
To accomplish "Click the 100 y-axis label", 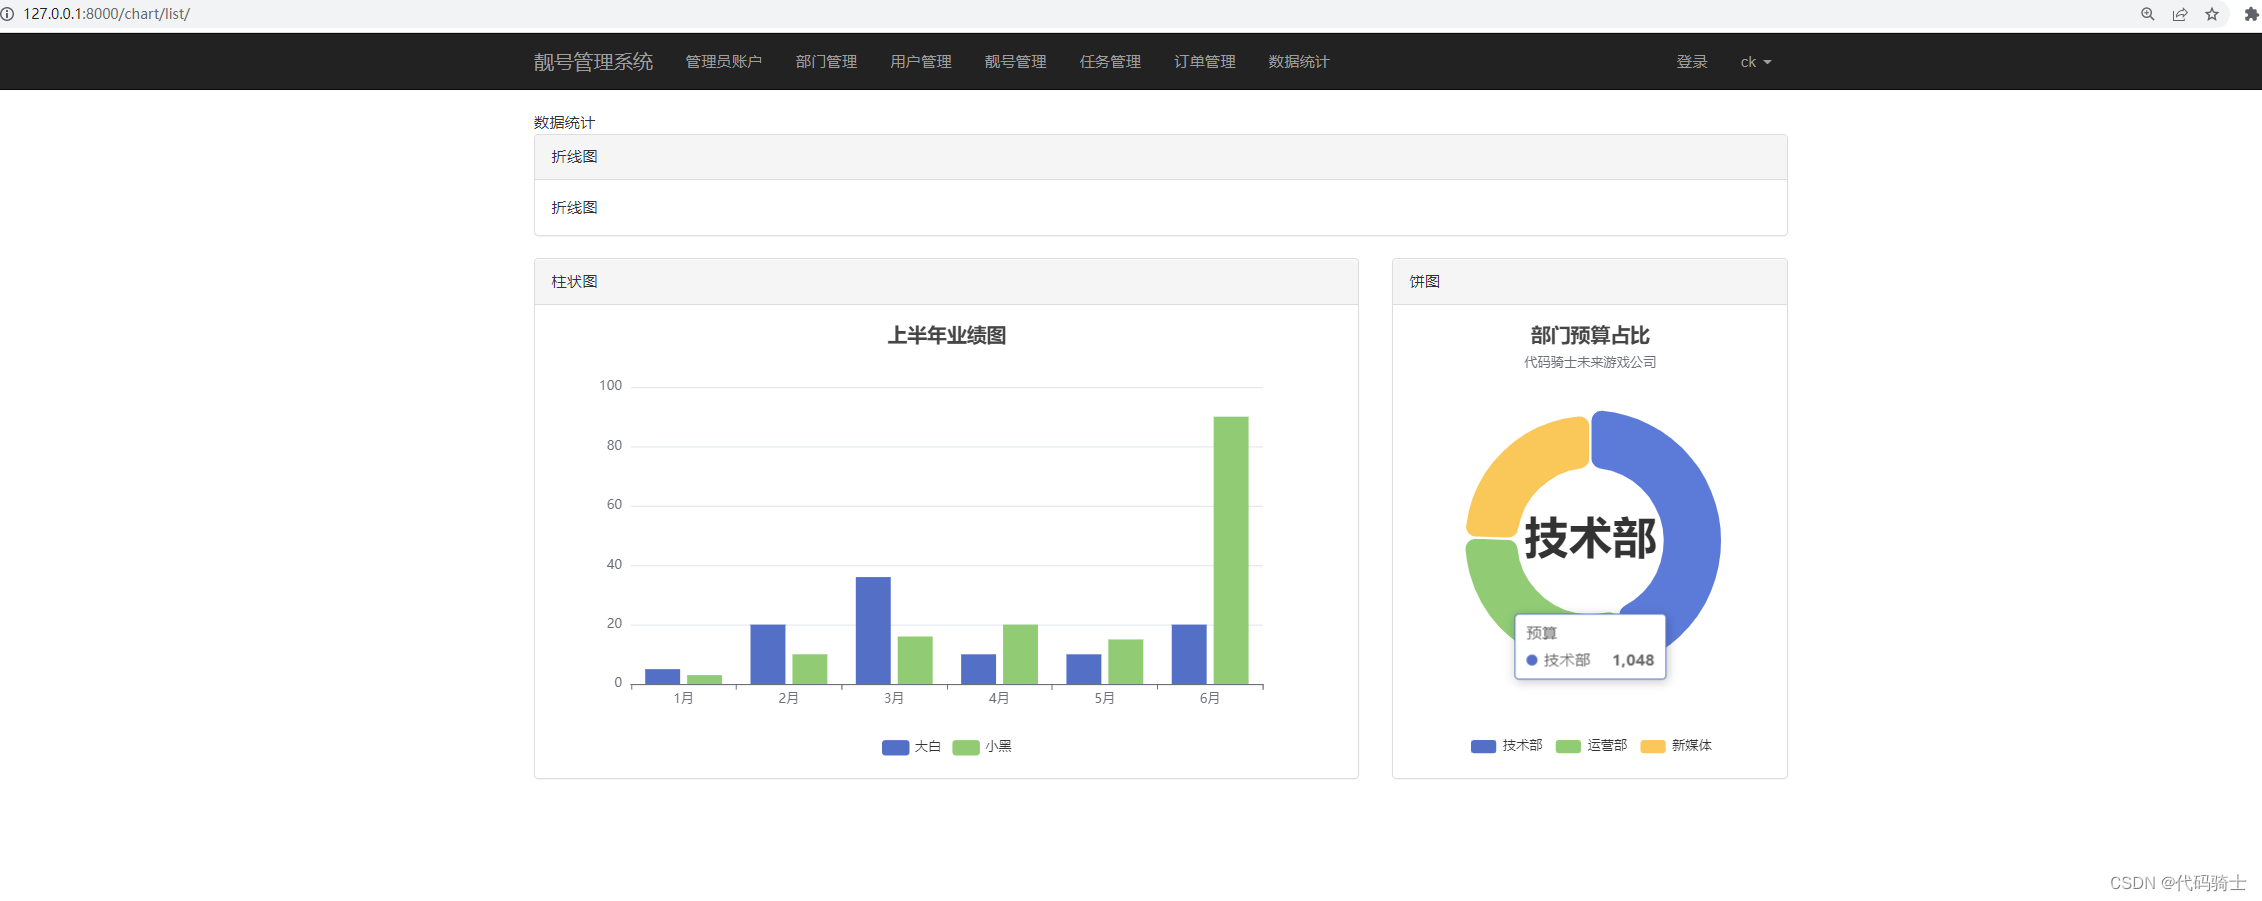I will pyautogui.click(x=610, y=386).
